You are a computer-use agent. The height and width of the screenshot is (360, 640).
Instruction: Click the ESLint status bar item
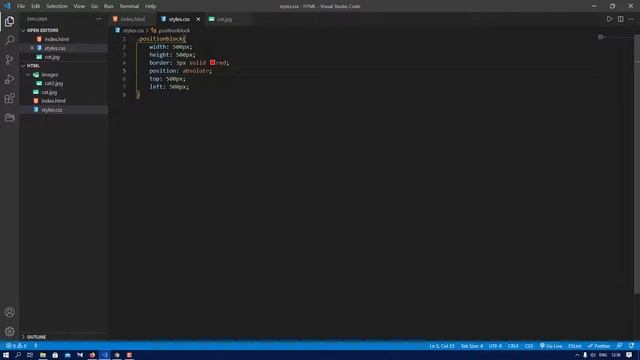click(575, 346)
